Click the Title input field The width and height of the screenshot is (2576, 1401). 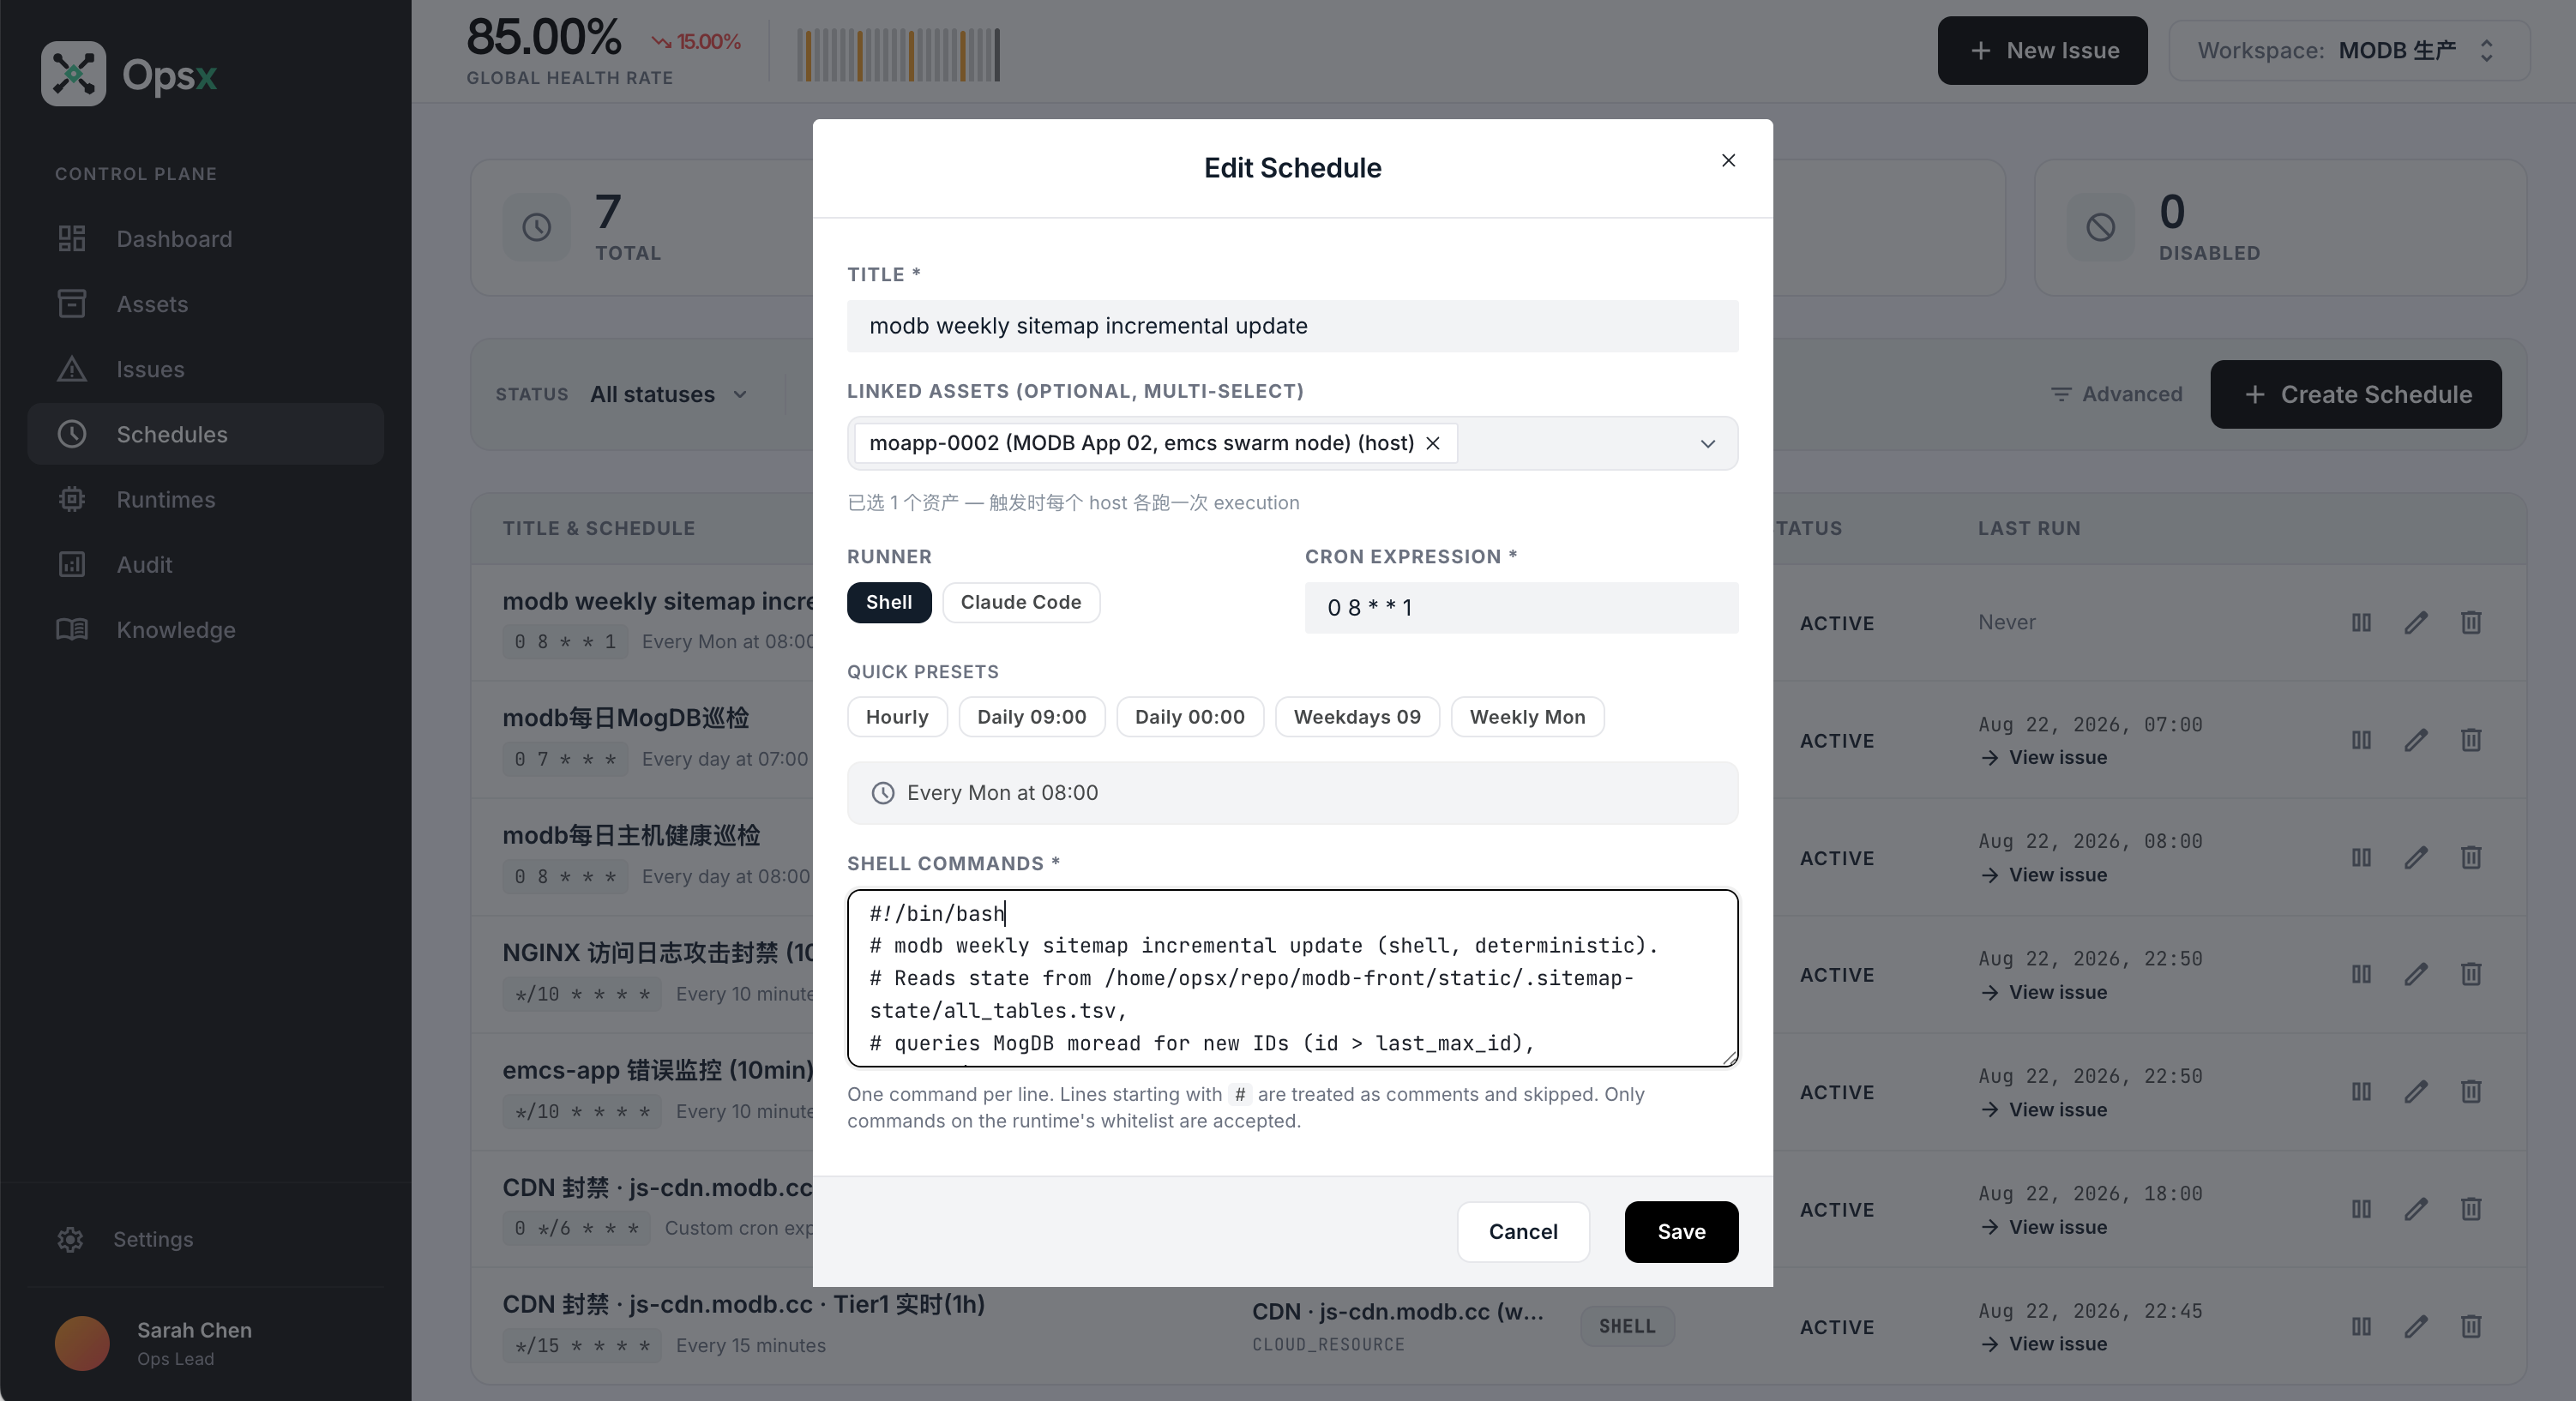[x=1292, y=326]
